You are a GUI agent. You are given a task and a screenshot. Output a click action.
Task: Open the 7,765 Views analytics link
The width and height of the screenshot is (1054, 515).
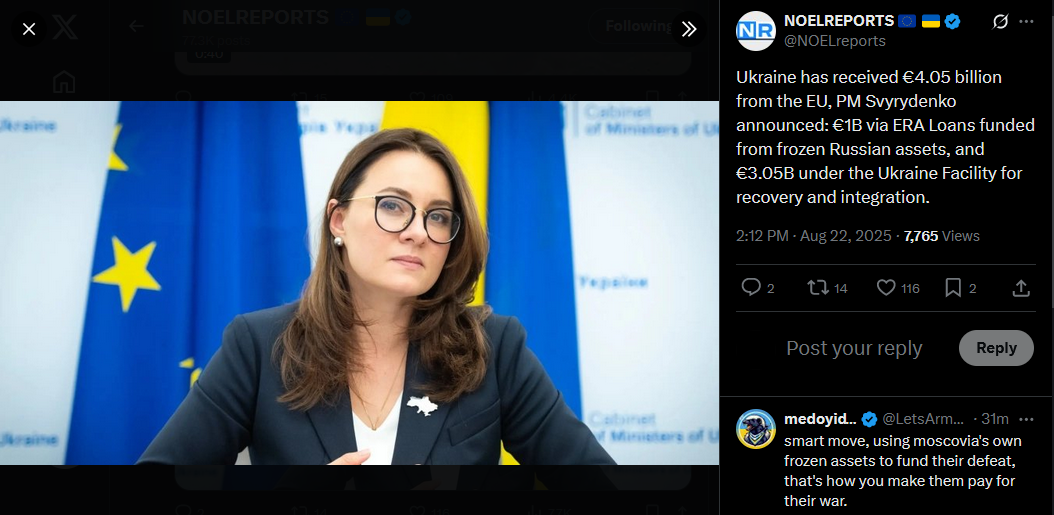942,236
